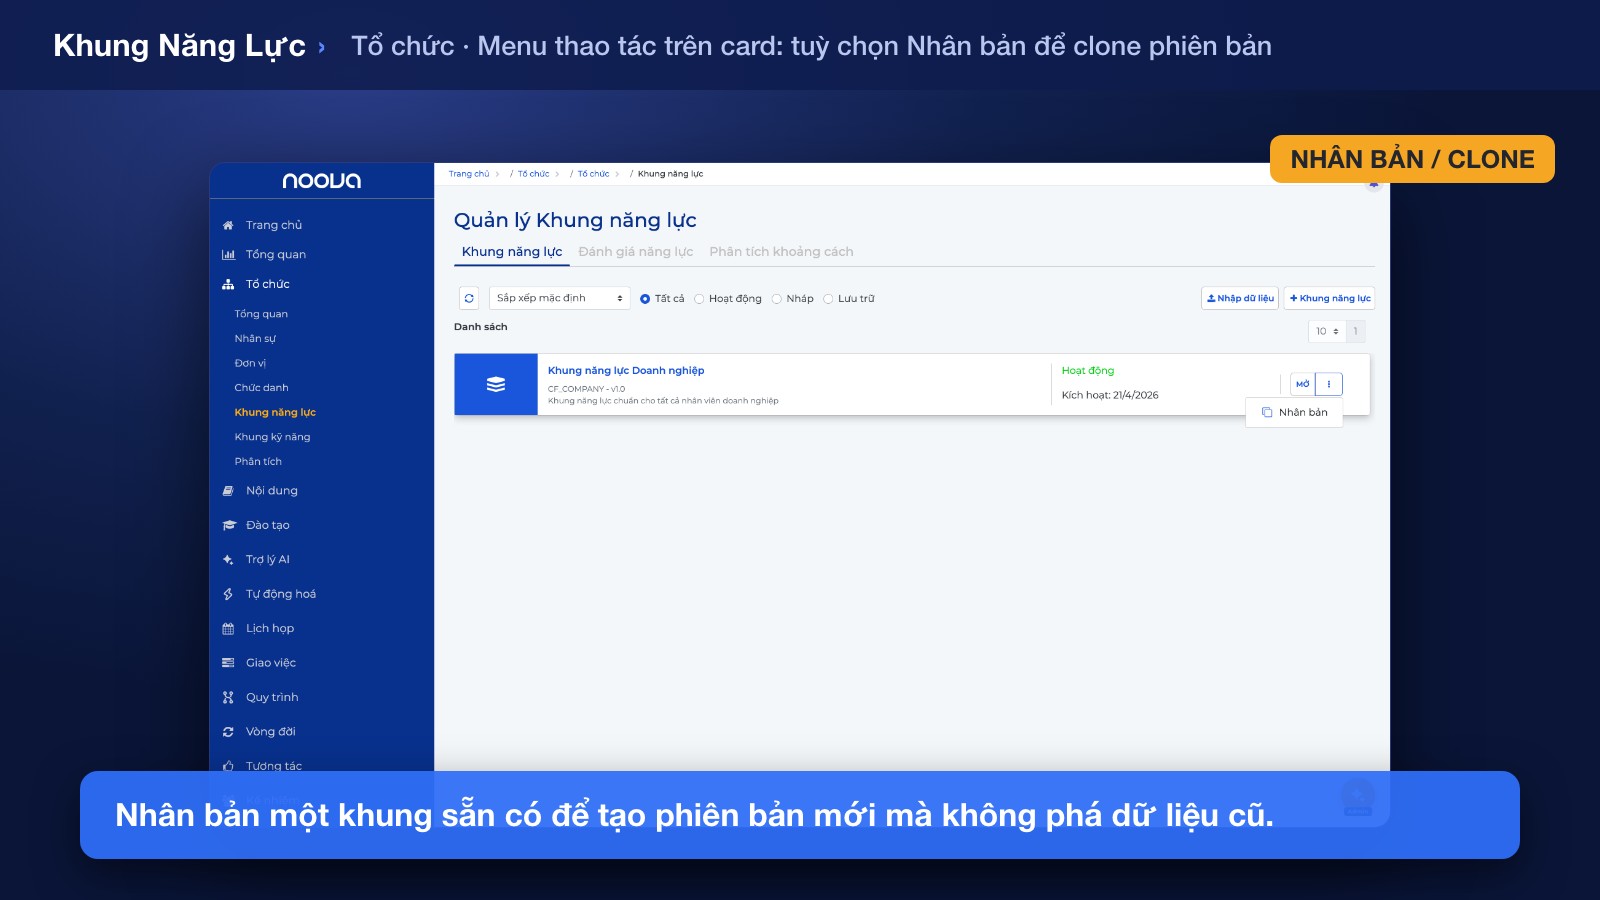This screenshot has height=900, width=1600.
Task: Choose Nhân bản from card menu
Action: [x=1294, y=412]
